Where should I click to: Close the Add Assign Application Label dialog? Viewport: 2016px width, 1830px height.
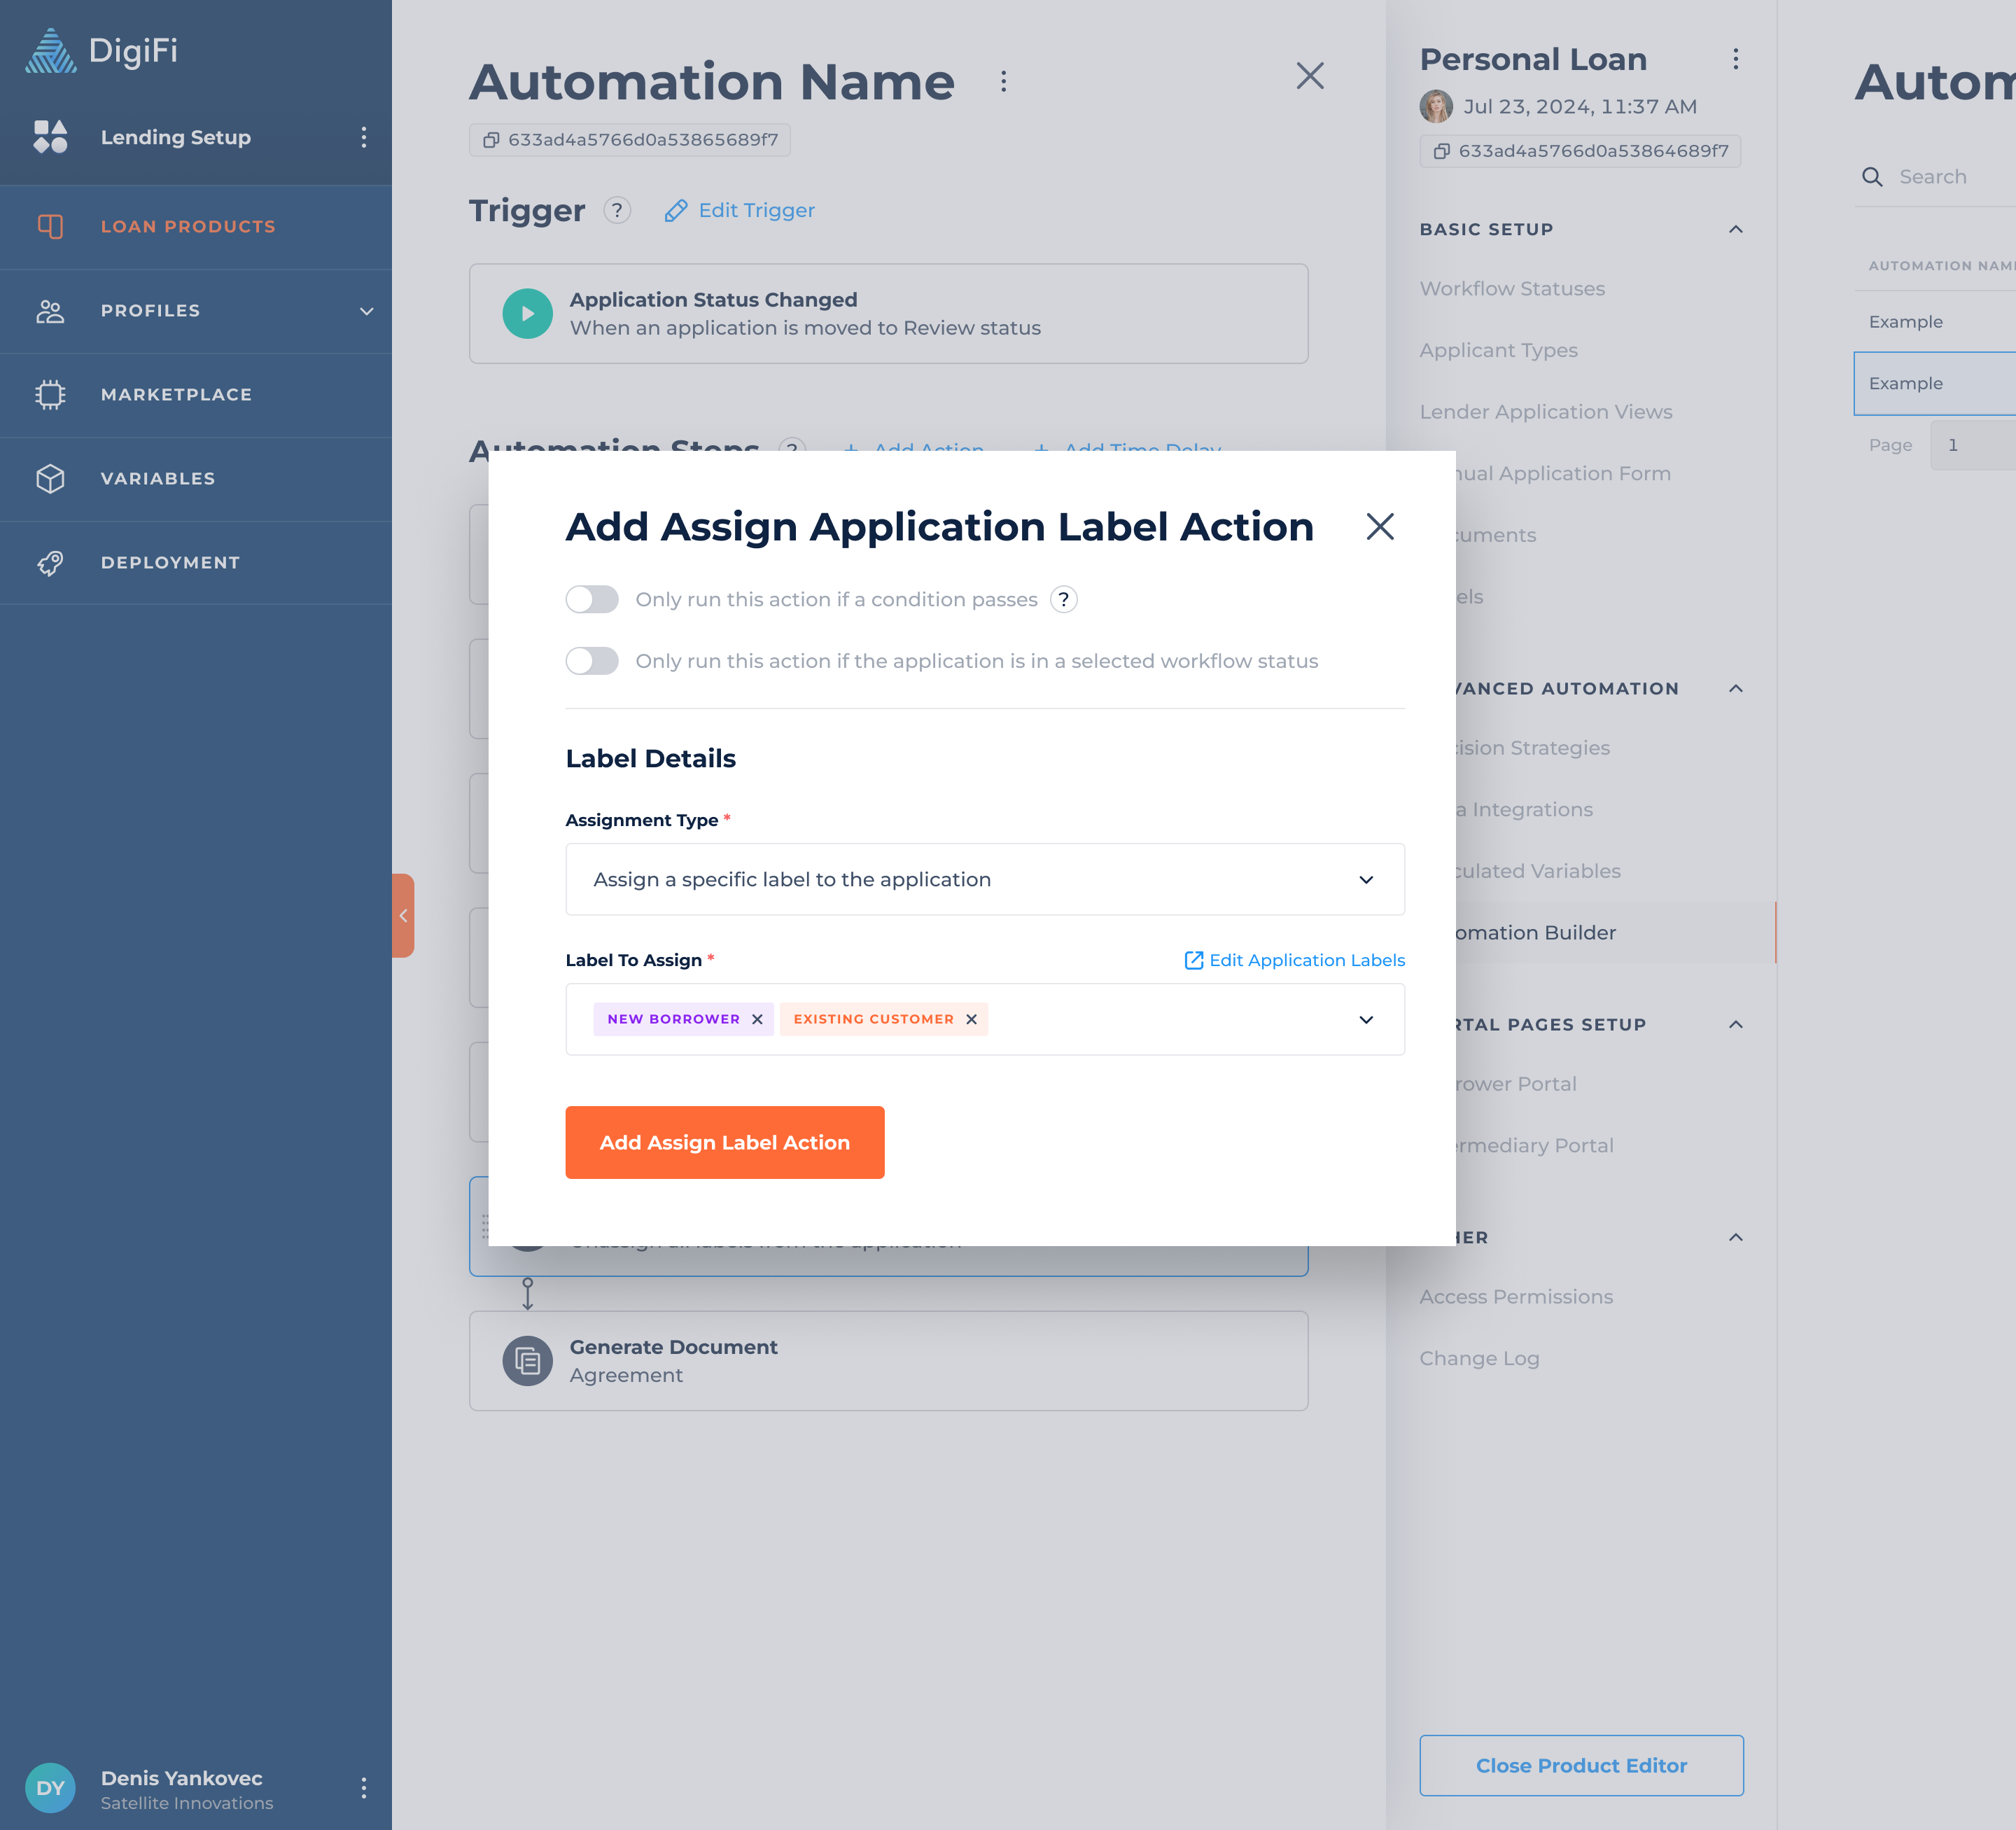click(x=1380, y=527)
